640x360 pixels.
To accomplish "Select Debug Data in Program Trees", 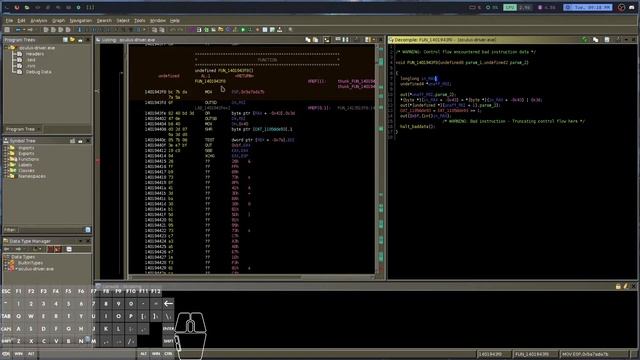I will tap(39, 72).
